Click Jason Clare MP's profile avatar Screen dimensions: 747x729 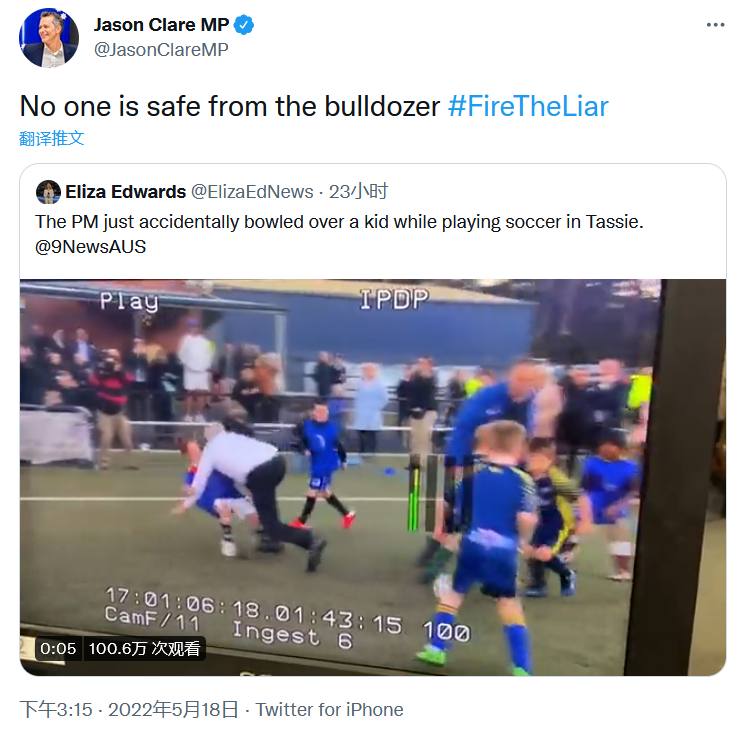point(49,37)
